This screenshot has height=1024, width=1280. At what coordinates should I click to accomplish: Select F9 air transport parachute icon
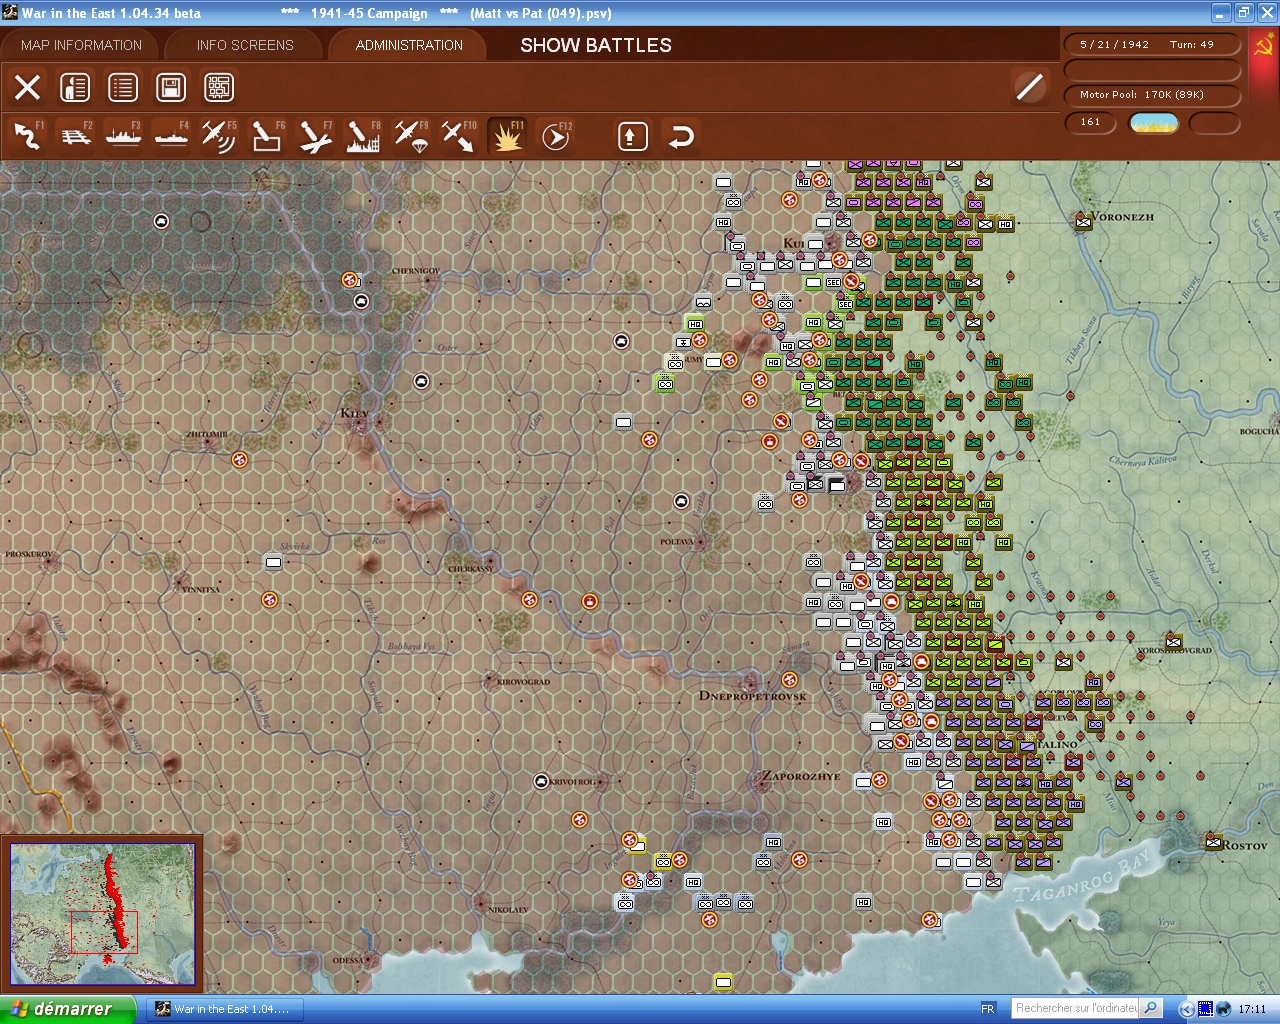click(411, 136)
